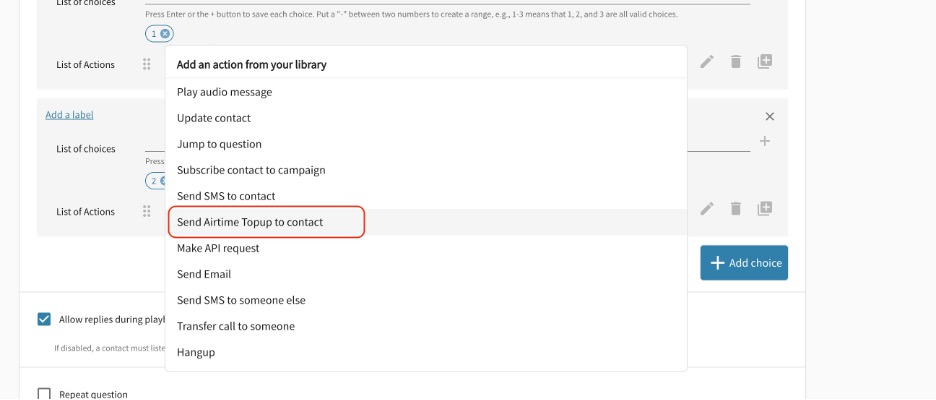The height and width of the screenshot is (400, 936).
Task: Remove the second choice block with the X
Action: [769, 117]
